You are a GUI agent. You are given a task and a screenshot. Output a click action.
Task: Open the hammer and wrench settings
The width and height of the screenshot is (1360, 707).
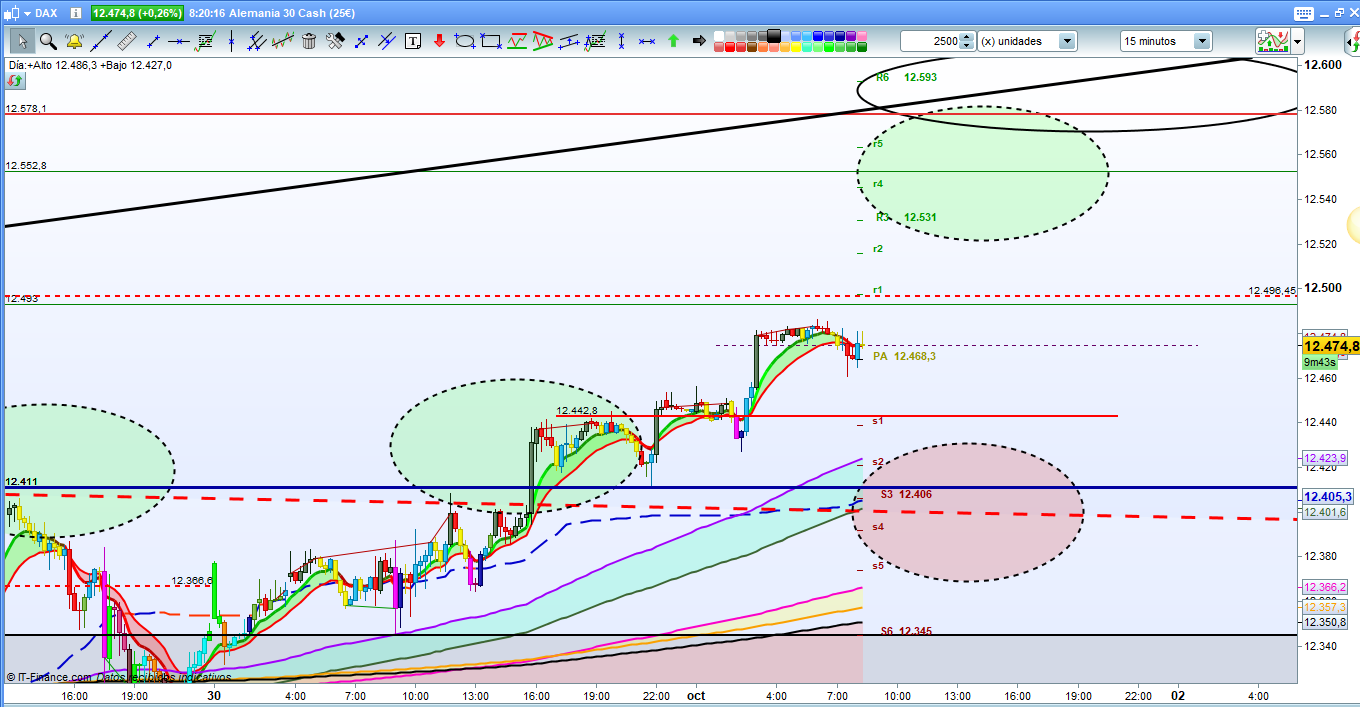[335, 41]
